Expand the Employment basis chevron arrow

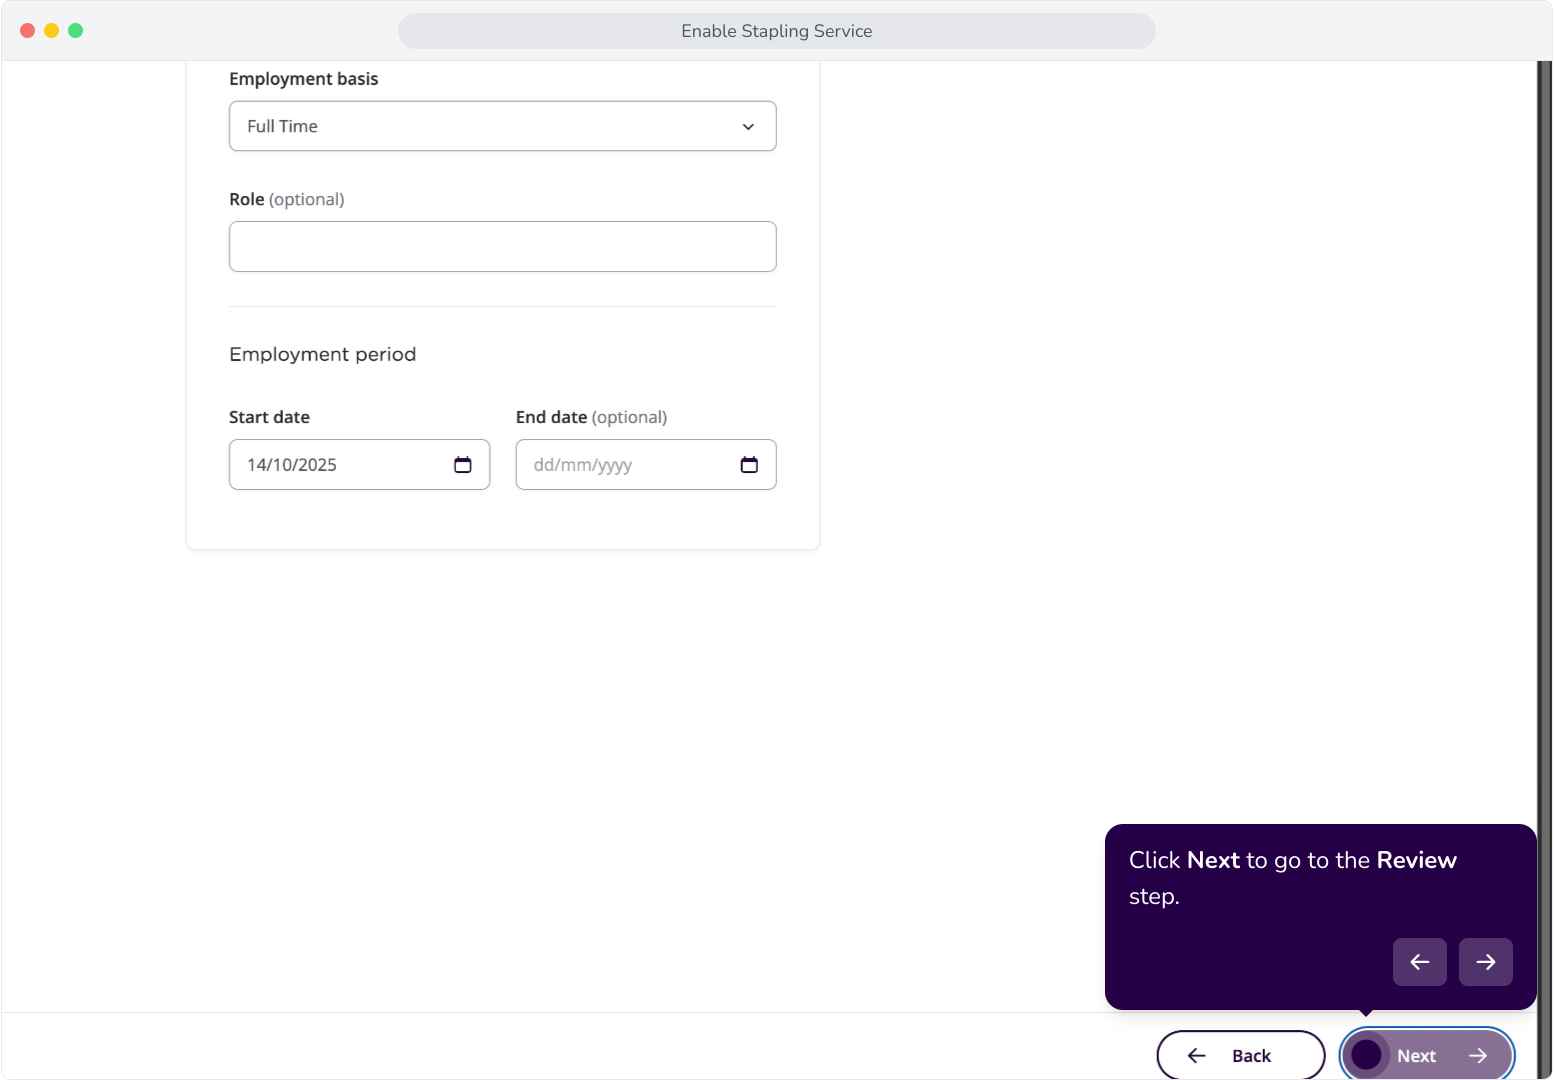click(748, 127)
